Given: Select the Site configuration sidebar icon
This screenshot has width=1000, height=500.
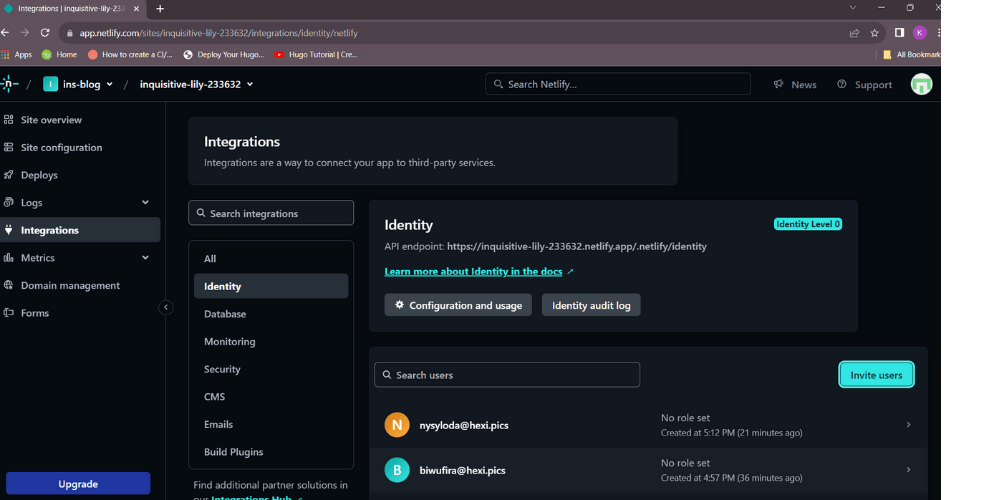Looking at the screenshot, I should tap(8, 147).
